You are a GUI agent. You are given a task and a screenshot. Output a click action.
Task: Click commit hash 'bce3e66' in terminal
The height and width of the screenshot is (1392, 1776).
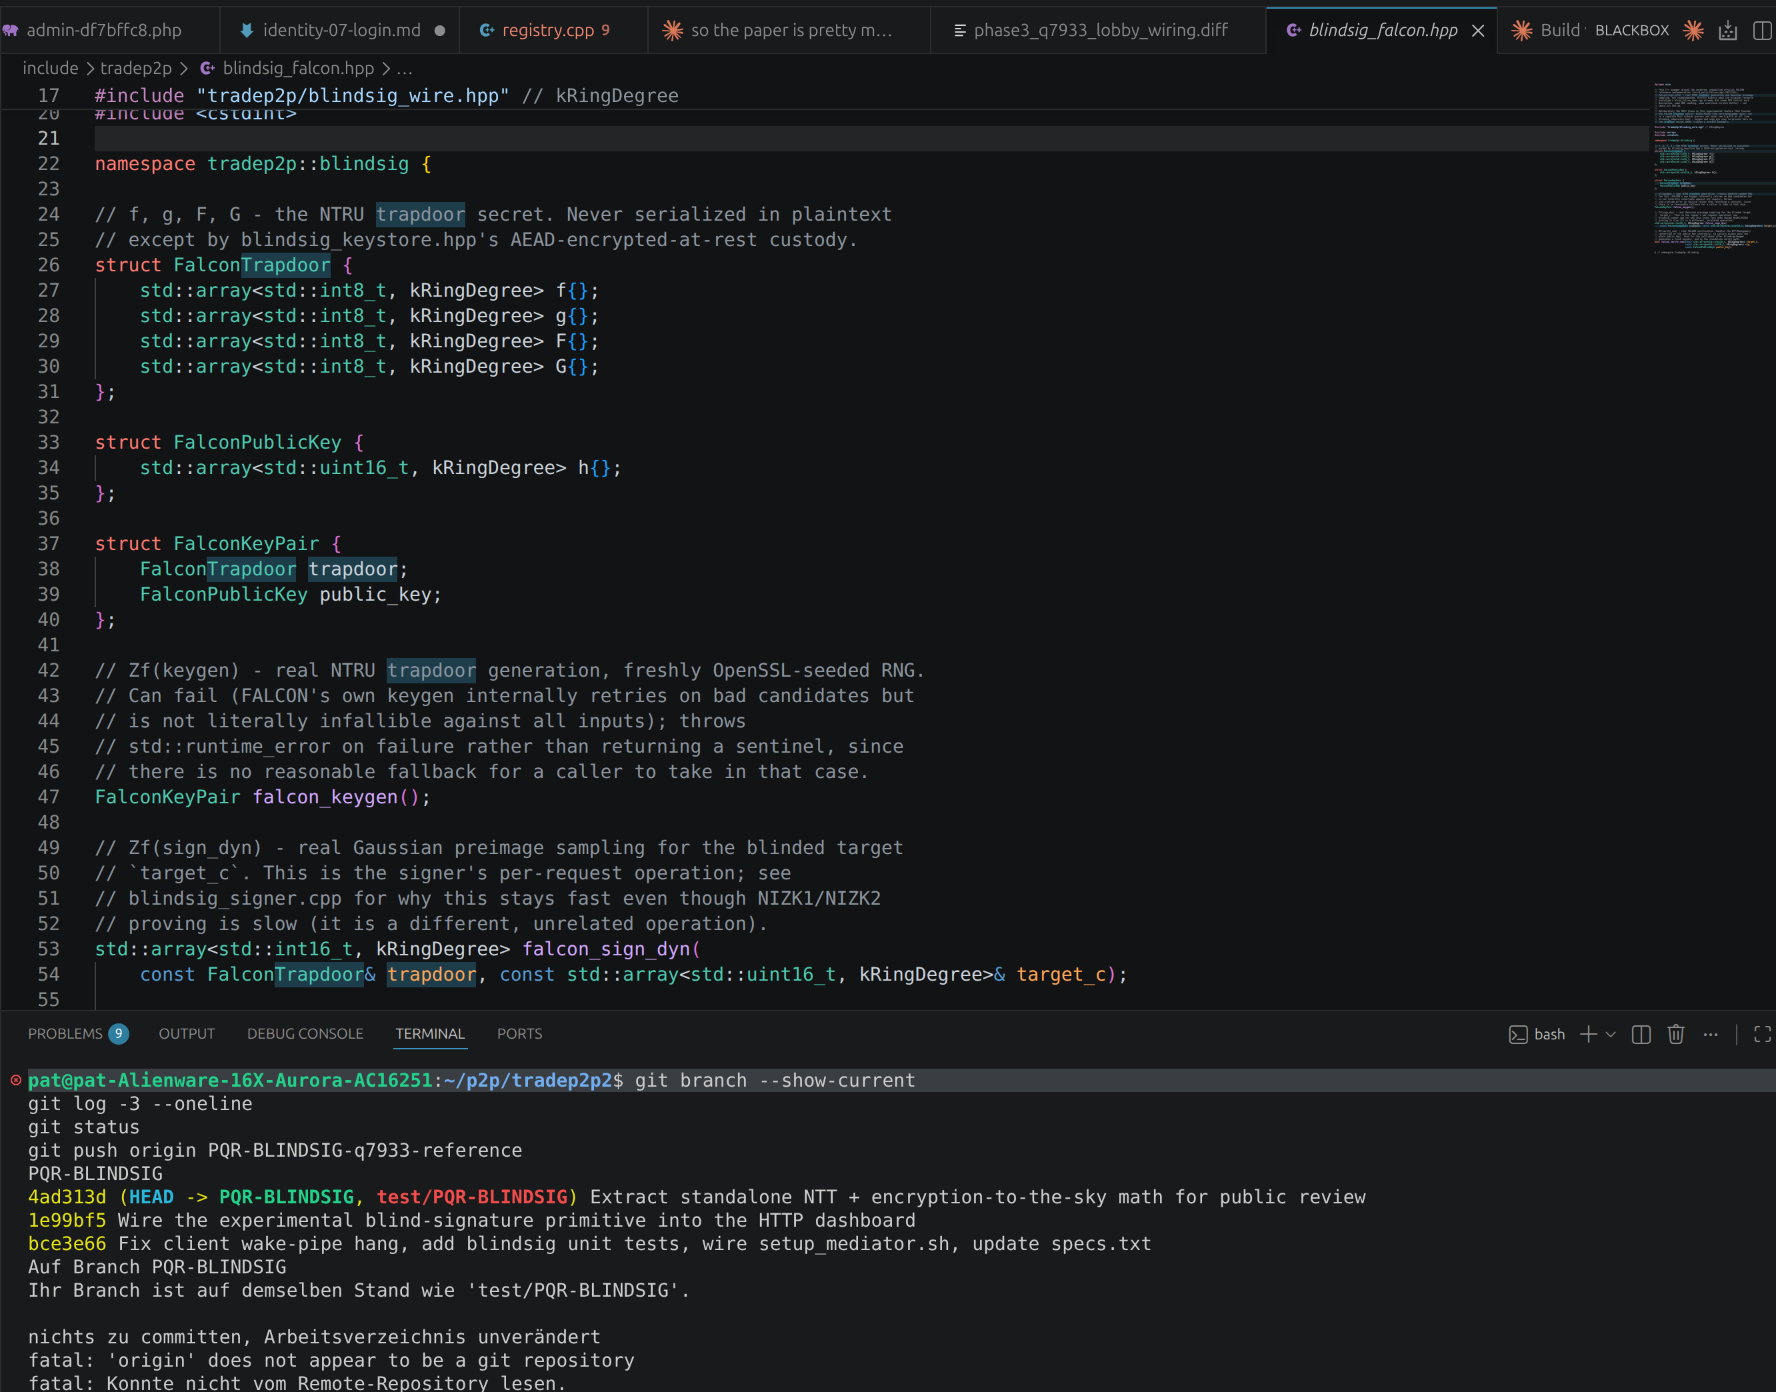(x=67, y=1244)
